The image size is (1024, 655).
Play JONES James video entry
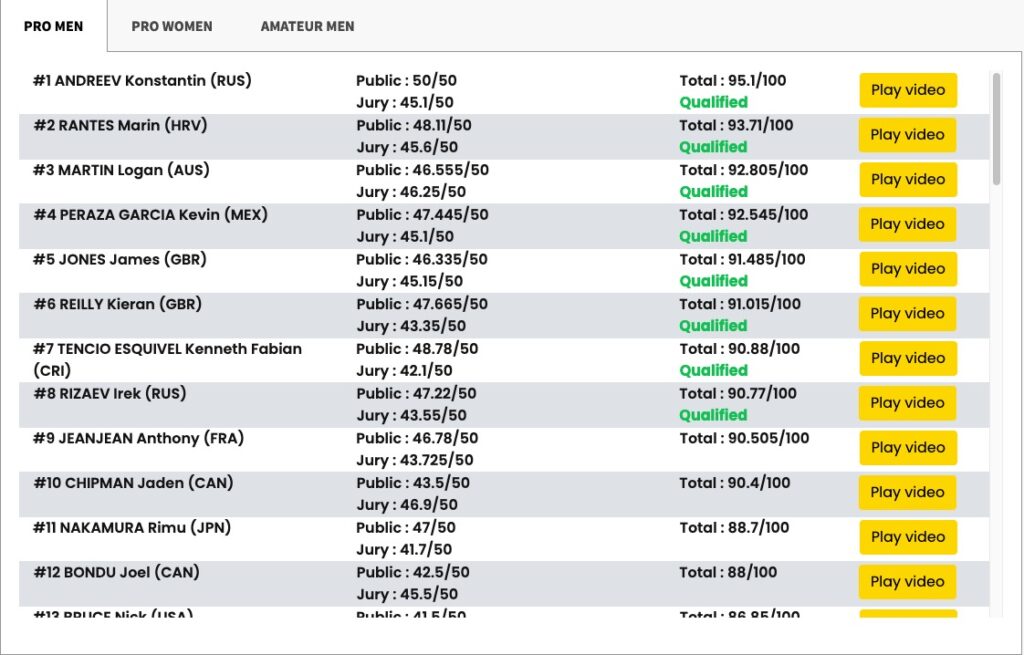(908, 269)
